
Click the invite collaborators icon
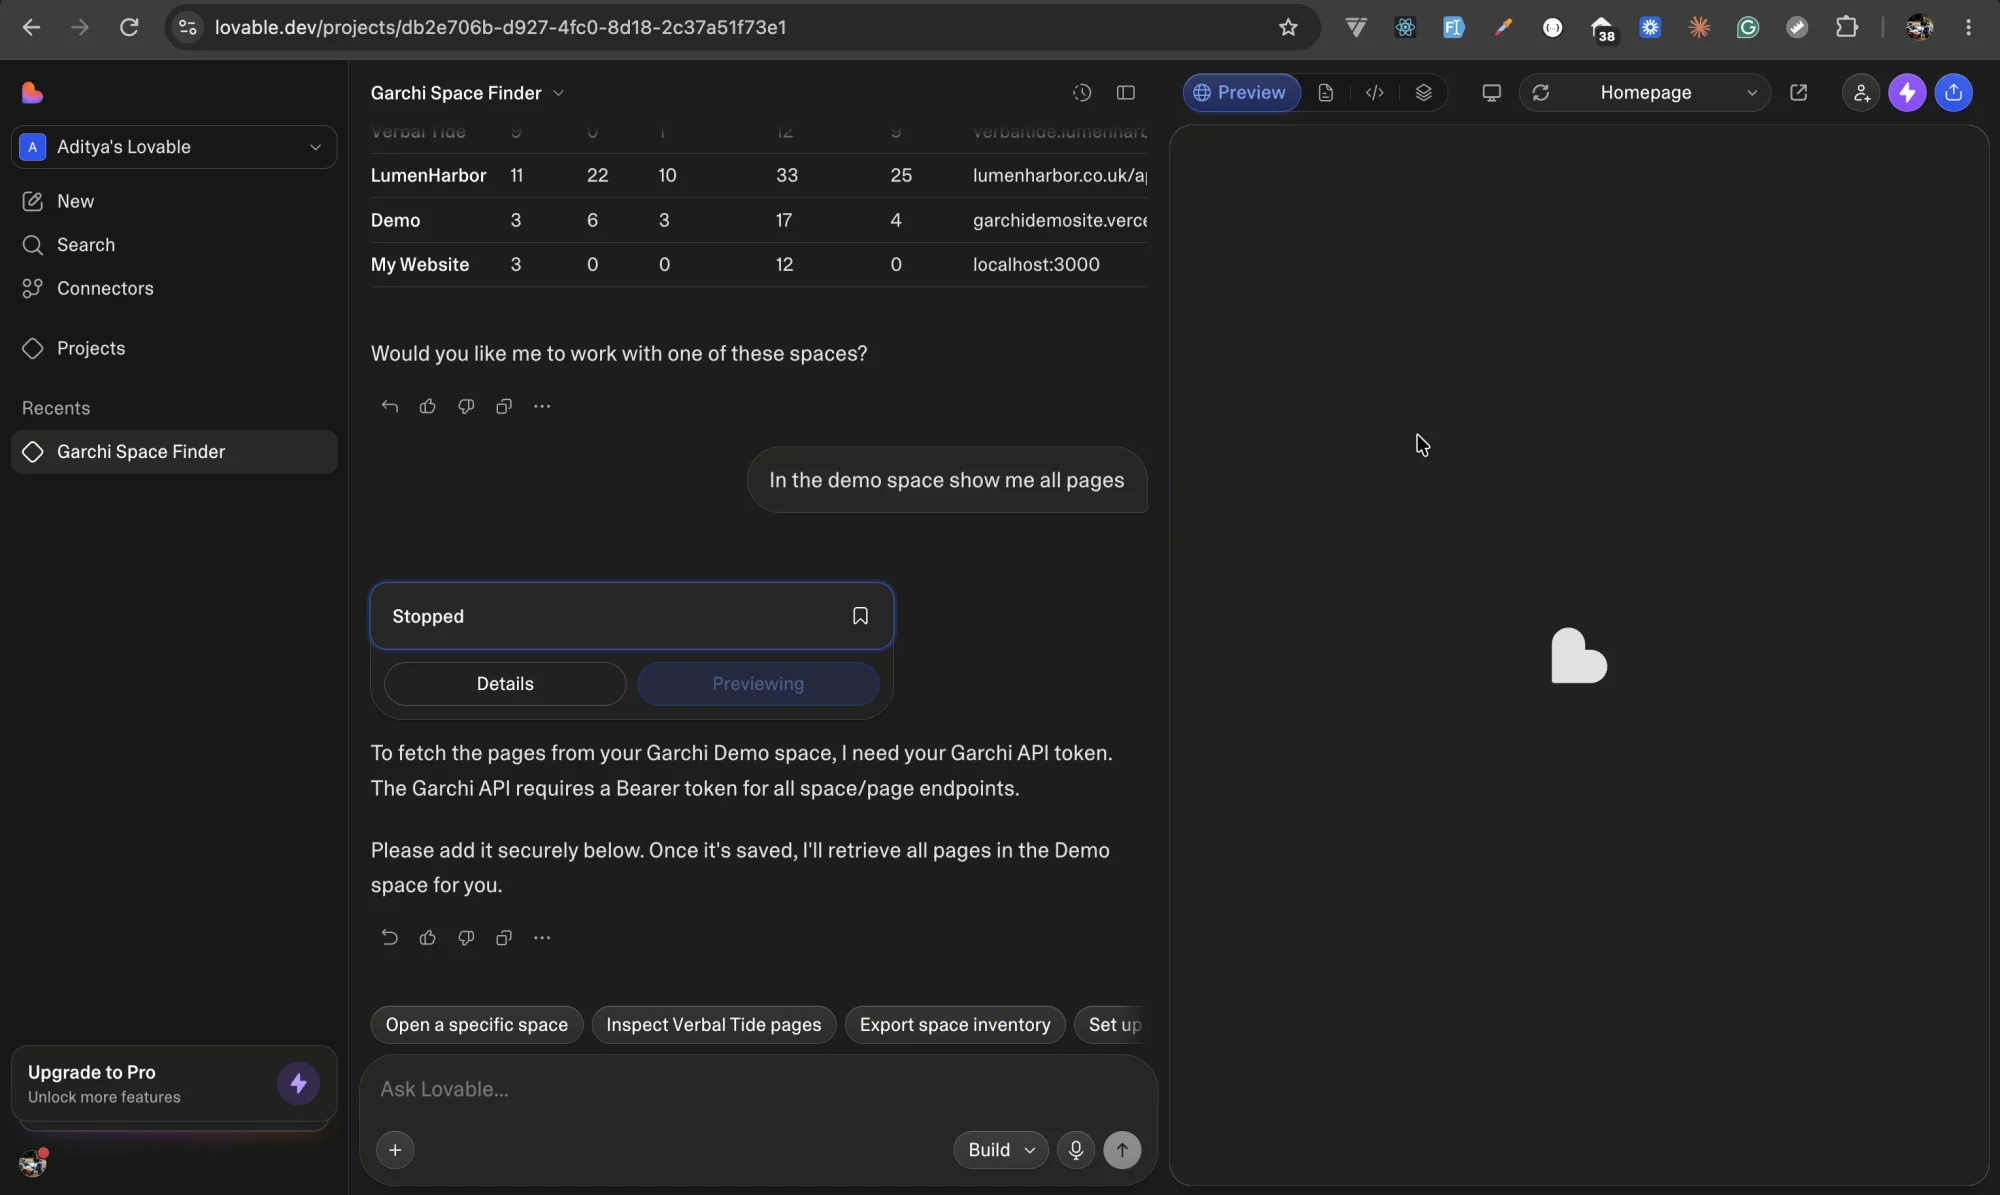[x=1861, y=93]
